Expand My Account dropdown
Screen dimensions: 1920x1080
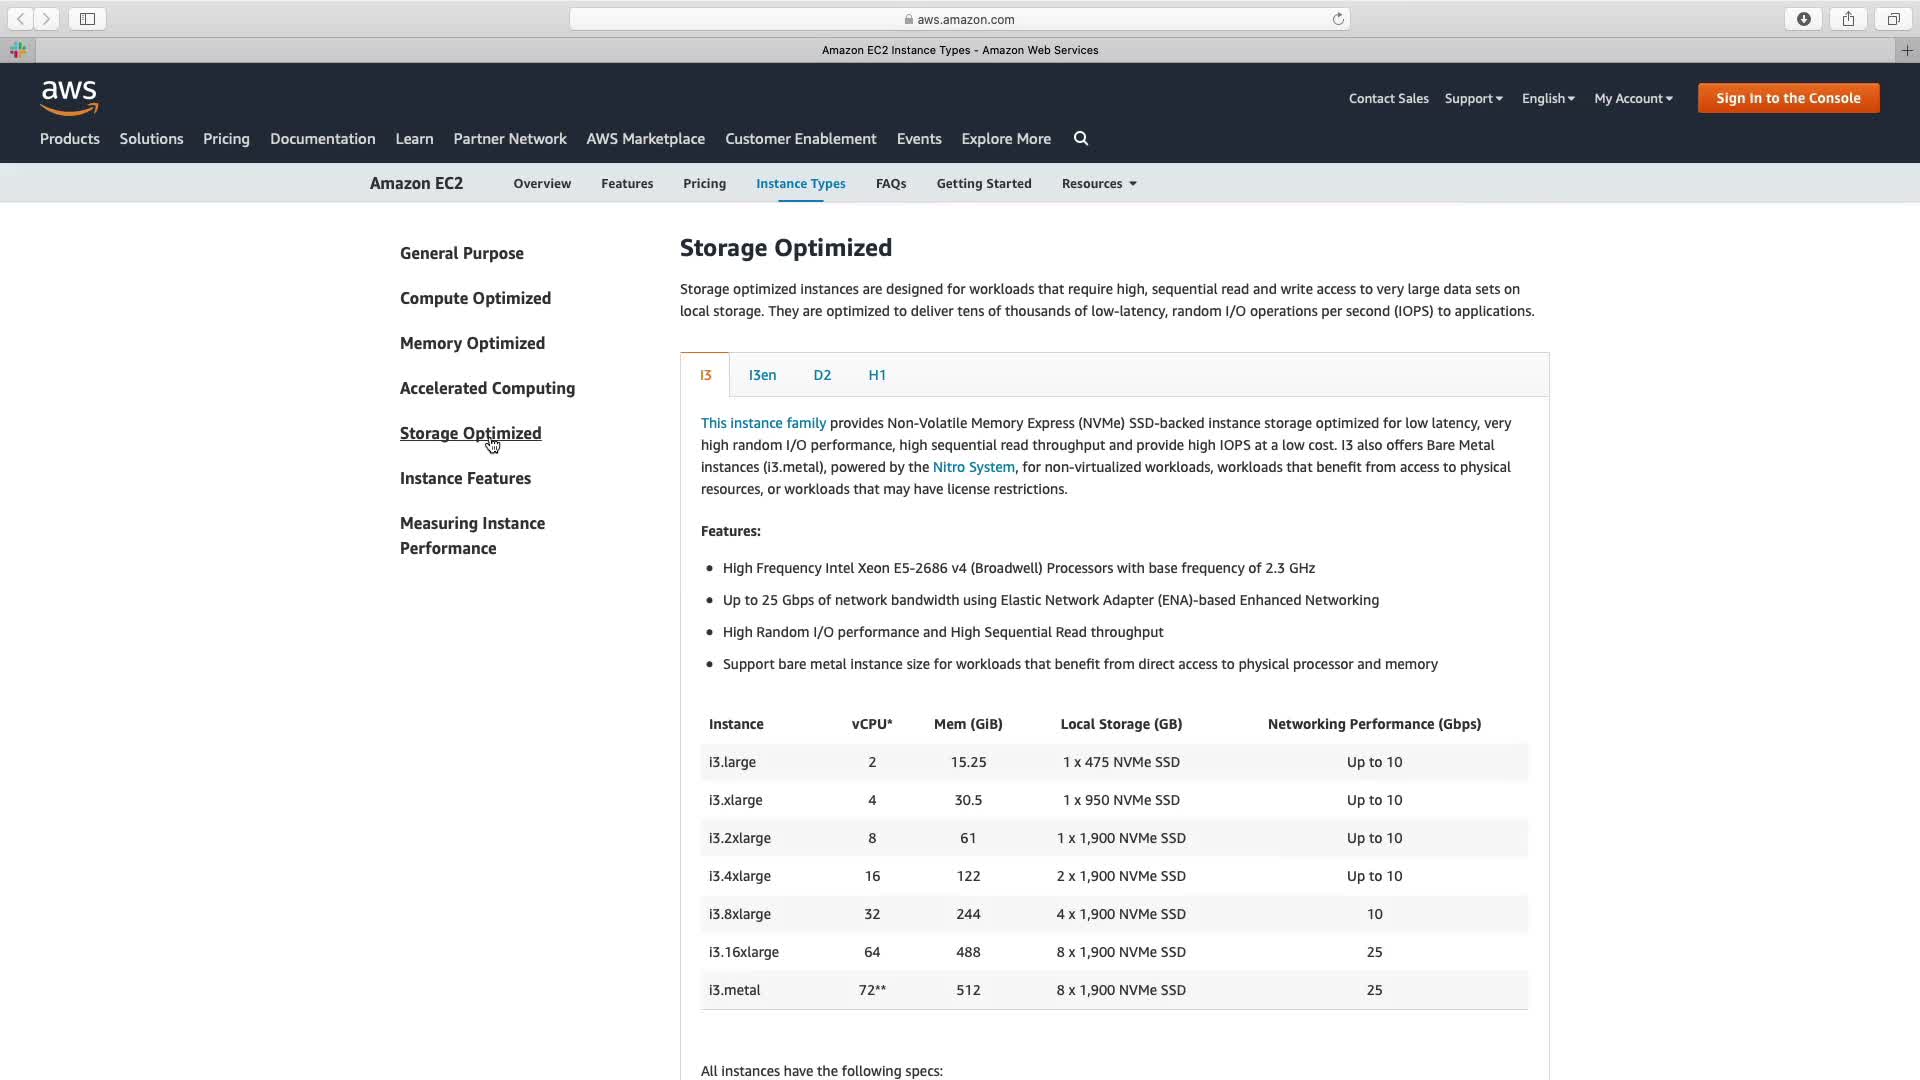click(1633, 98)
